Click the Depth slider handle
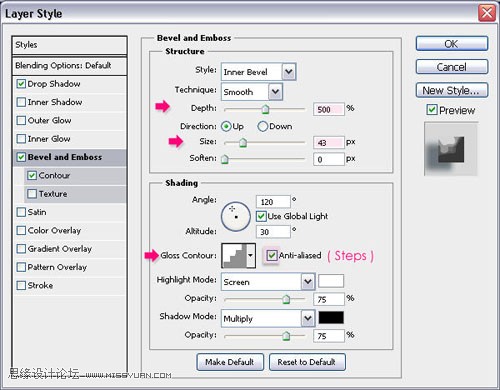The height and width of the screenshot is (390, 500). click(265, 109)
